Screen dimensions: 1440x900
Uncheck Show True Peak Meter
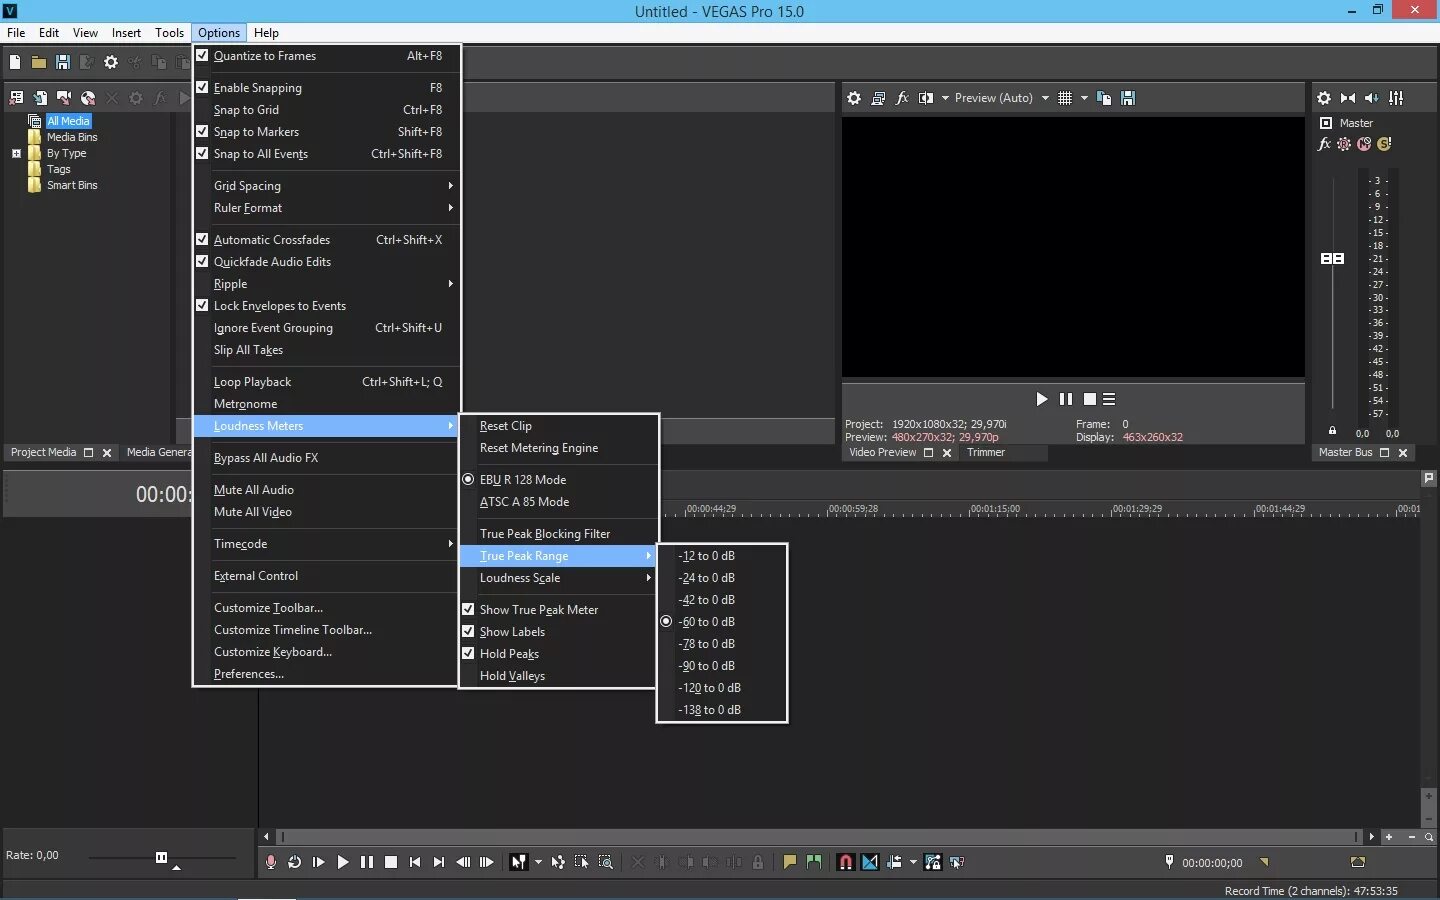468,610
